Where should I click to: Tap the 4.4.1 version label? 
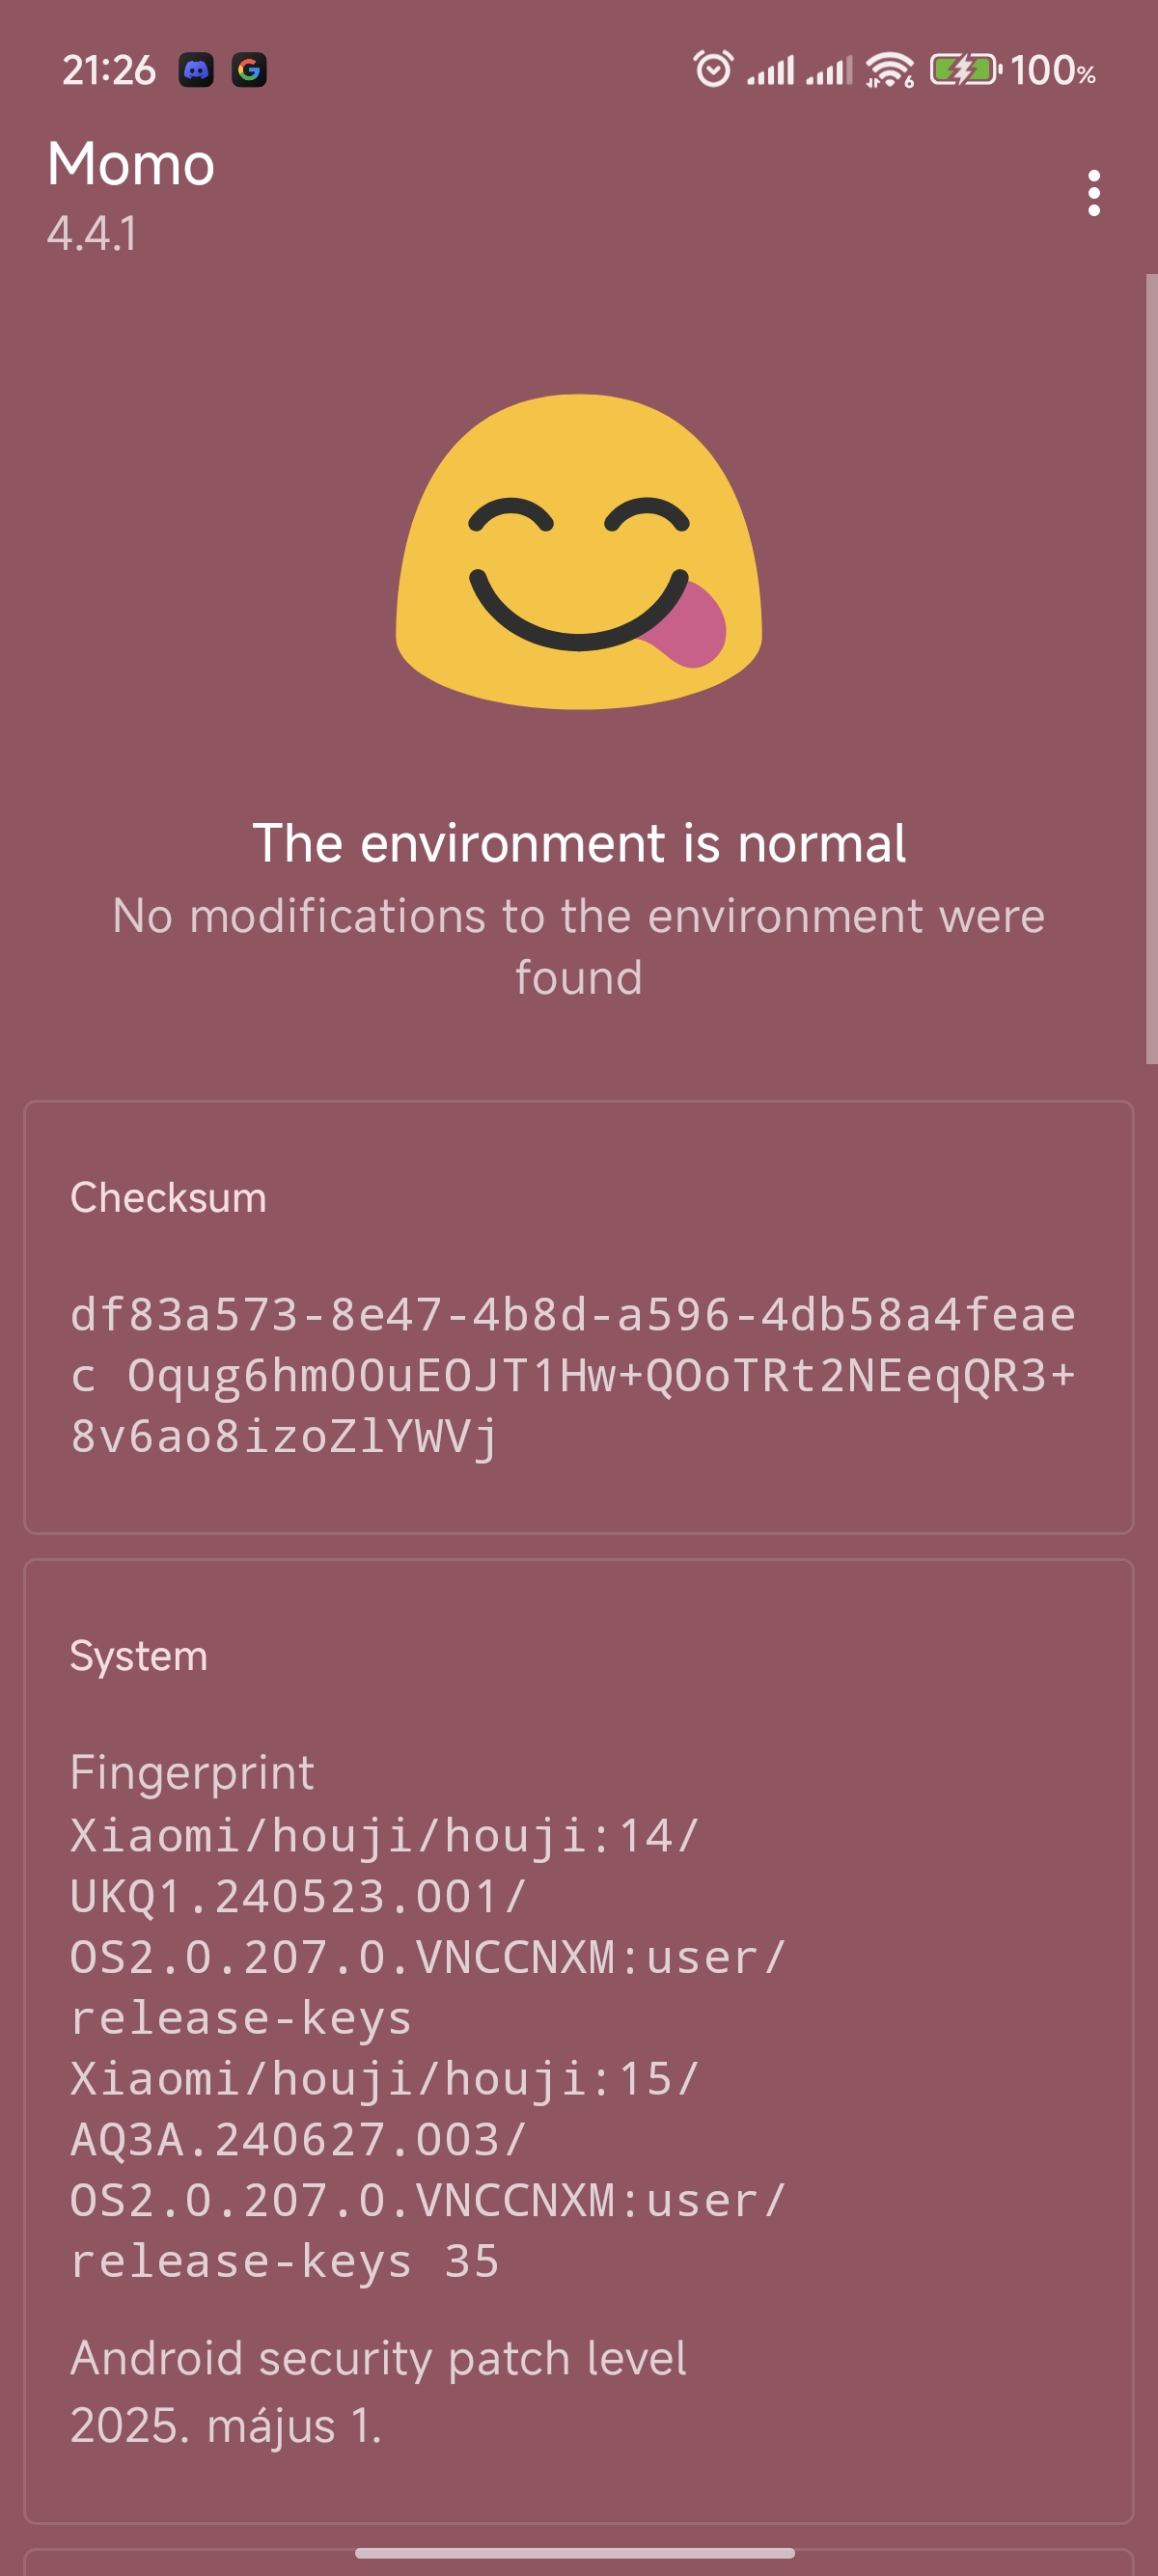[92, 234]
